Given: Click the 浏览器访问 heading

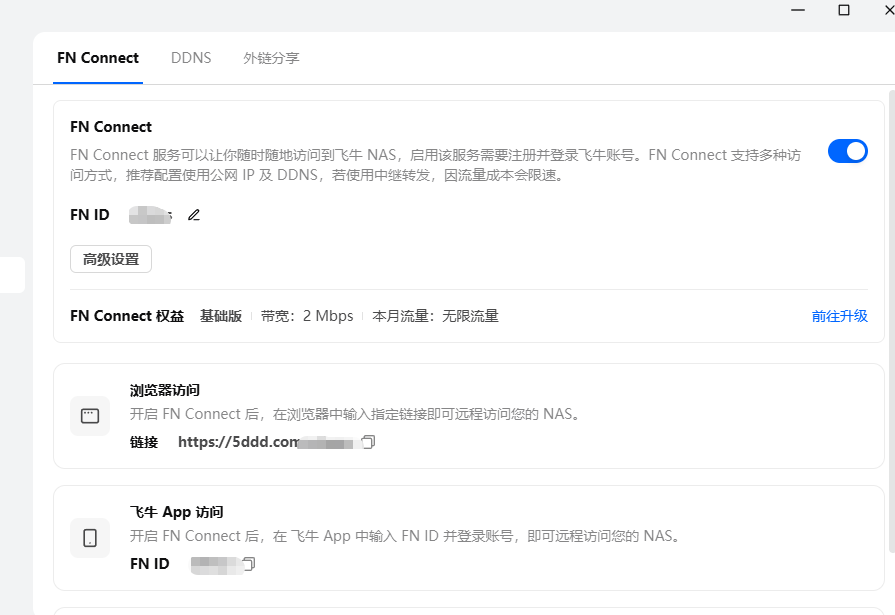Looking at the screenshot, I should pos(164,391).
